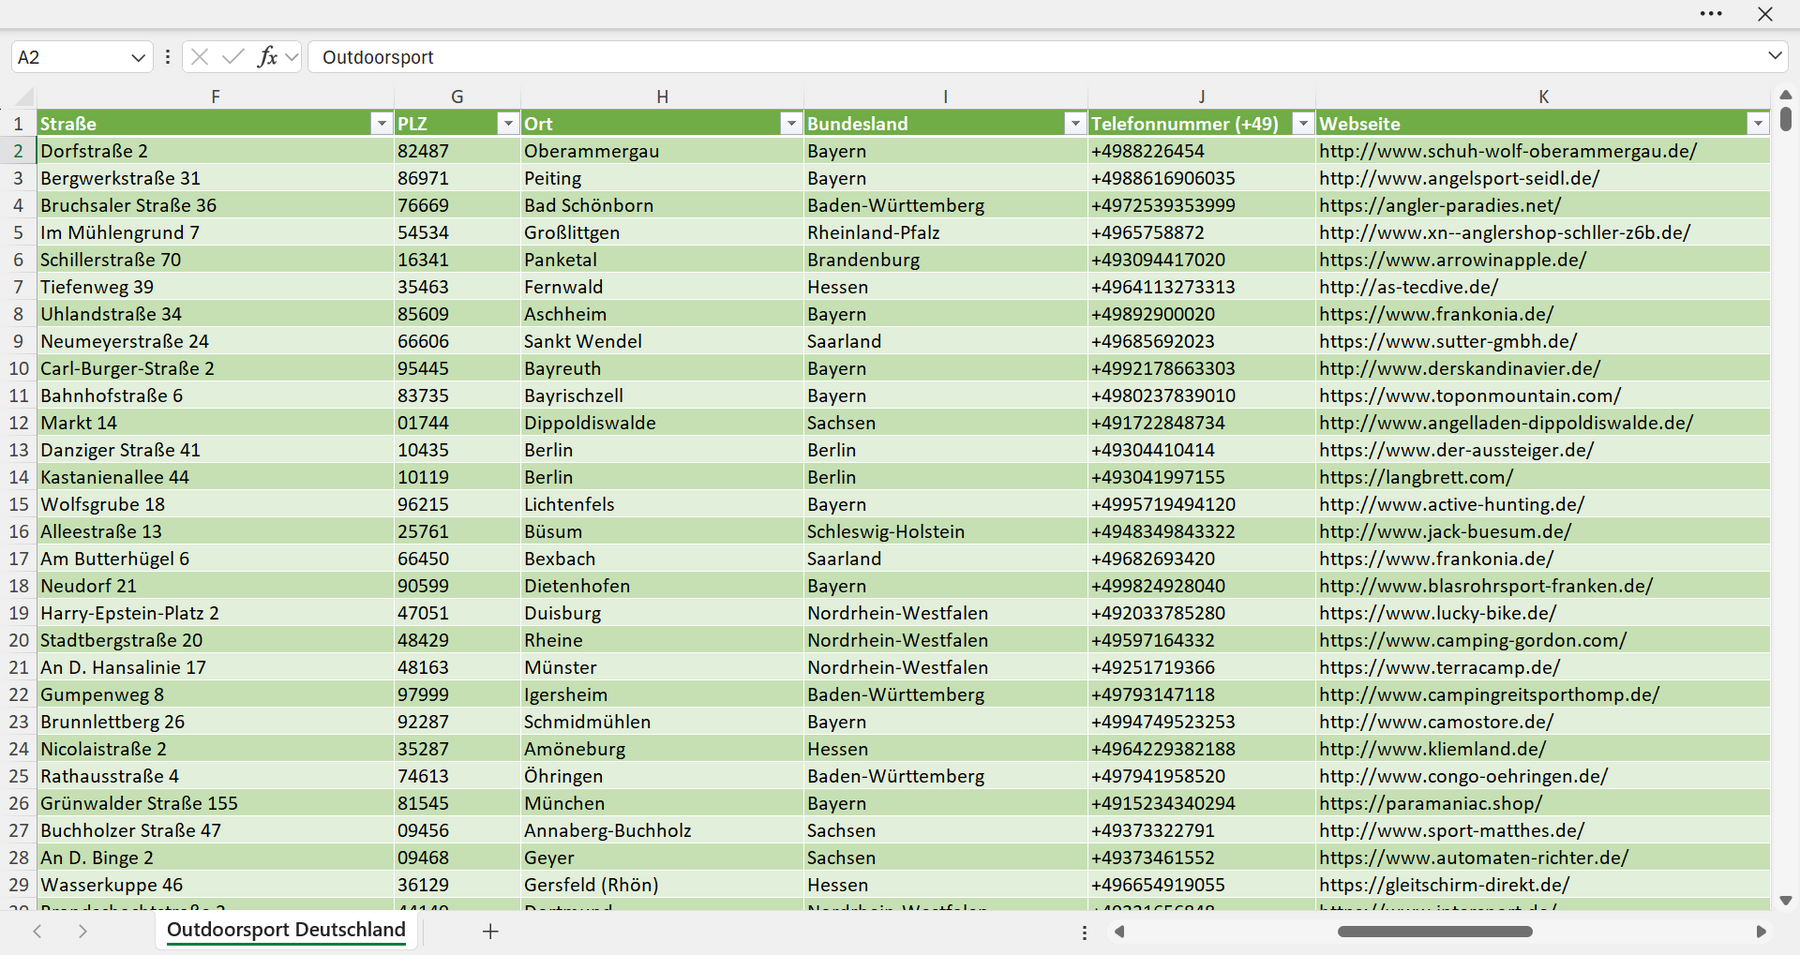Go to next sheet arrow

(83, 931)
